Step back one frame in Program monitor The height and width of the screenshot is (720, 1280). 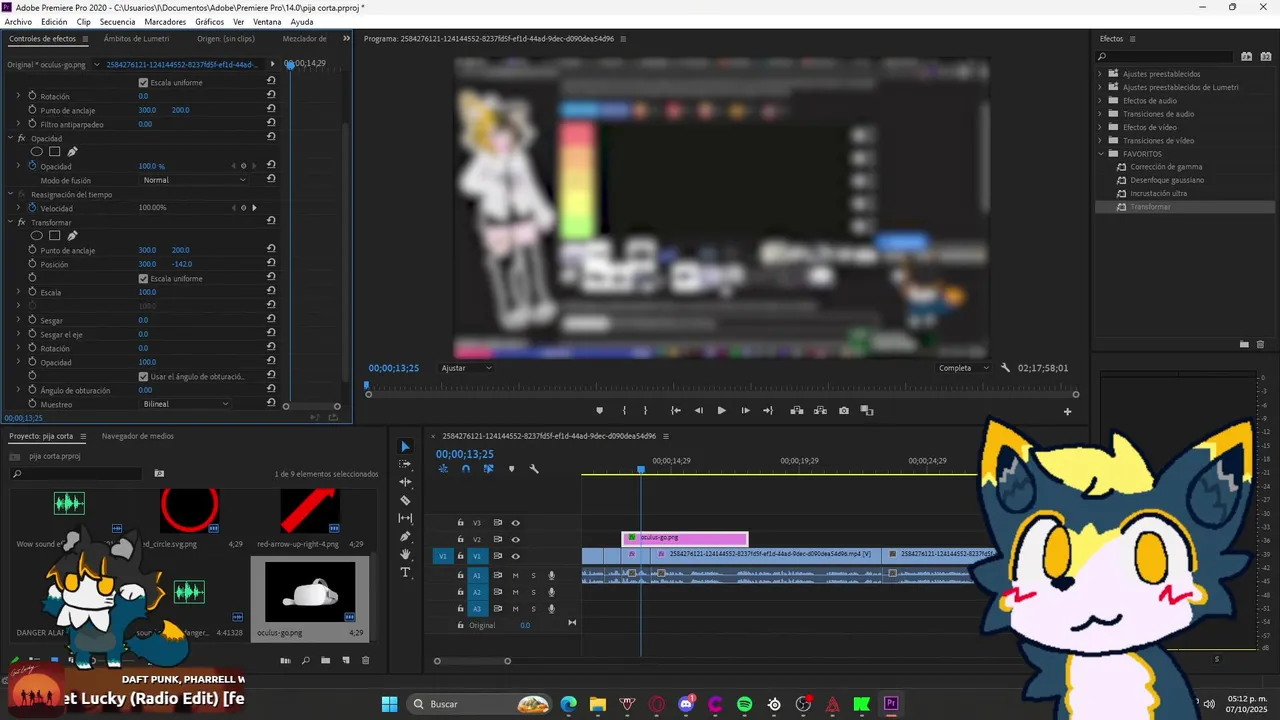(x=698, y=411)
